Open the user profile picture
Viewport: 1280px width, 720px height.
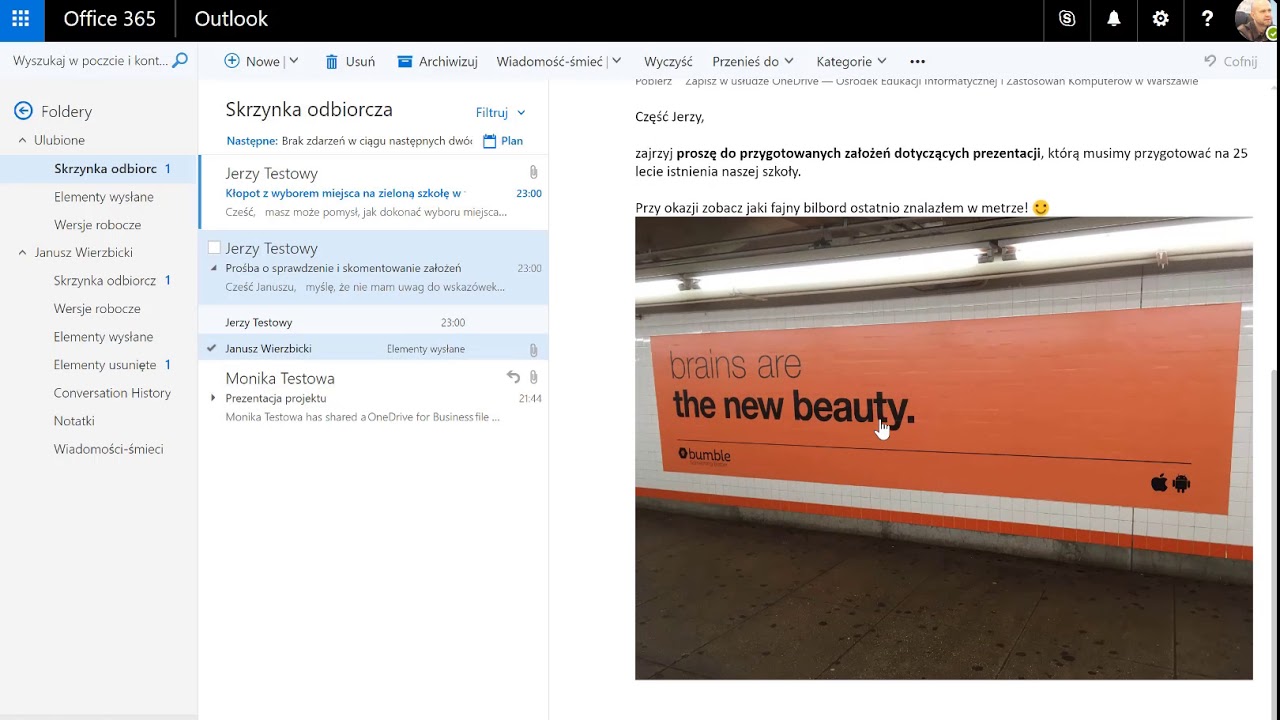click(1256, 19)
